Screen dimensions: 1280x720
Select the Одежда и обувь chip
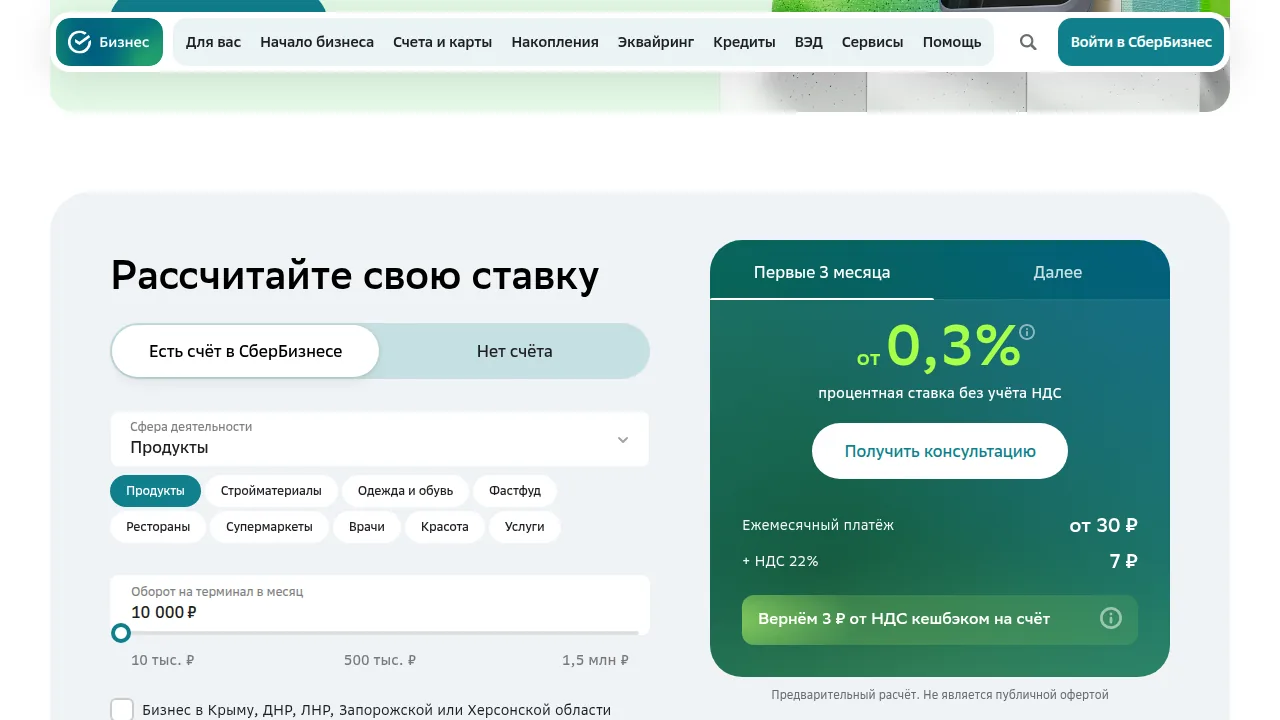pos(405,491)
